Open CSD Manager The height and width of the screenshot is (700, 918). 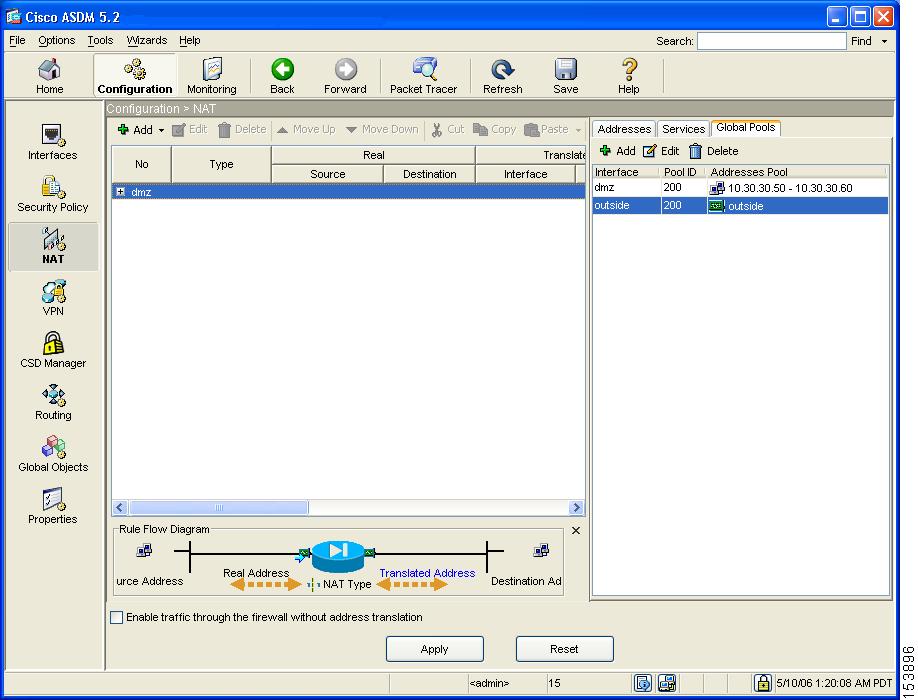53,351
